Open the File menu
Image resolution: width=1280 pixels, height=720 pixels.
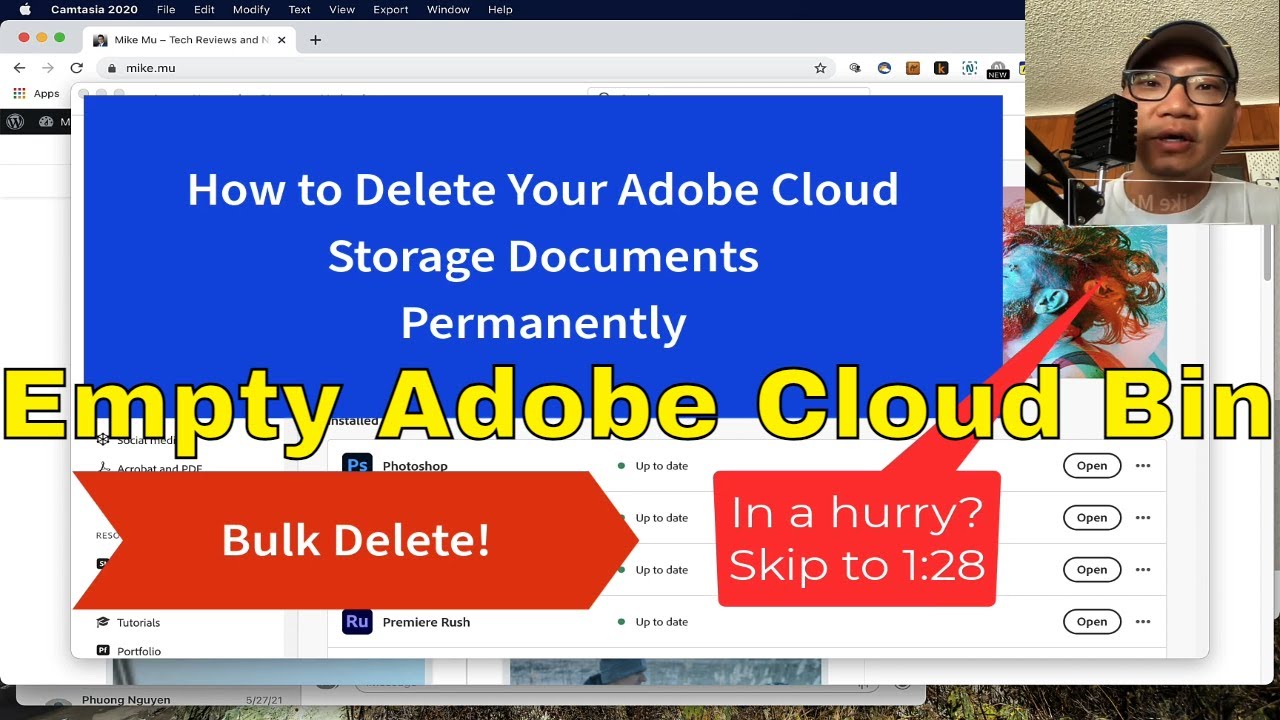pyautogui.click(x=166, y=9)
